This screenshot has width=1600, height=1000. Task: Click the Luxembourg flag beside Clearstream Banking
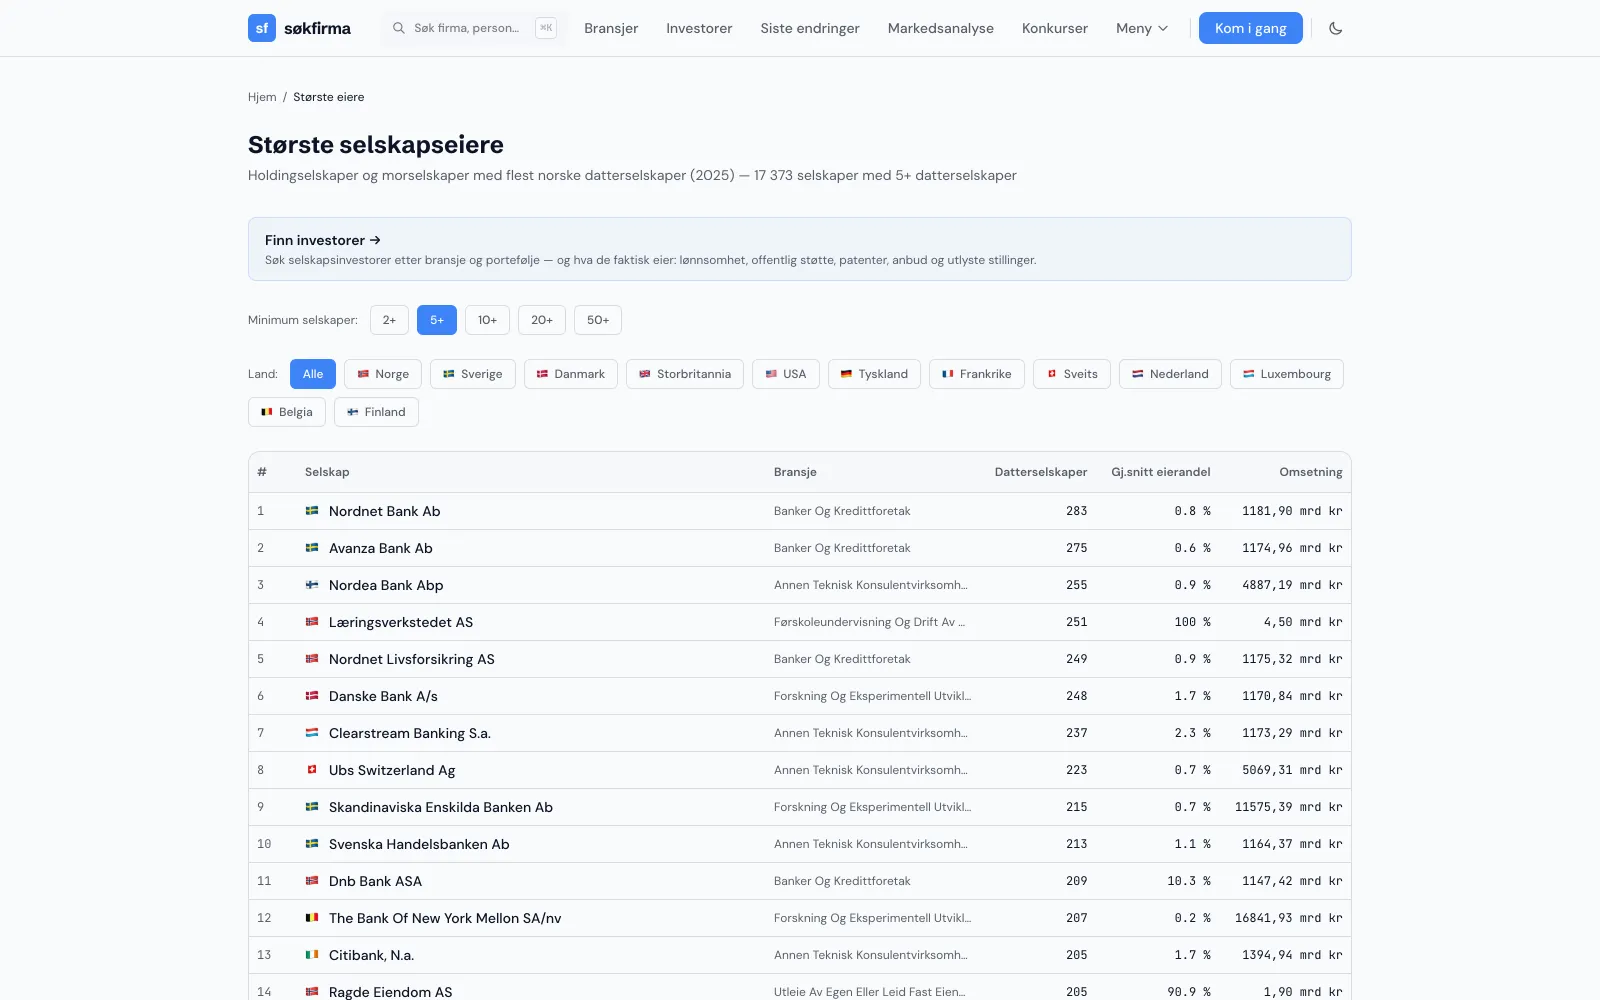click(x=312, y=733)
